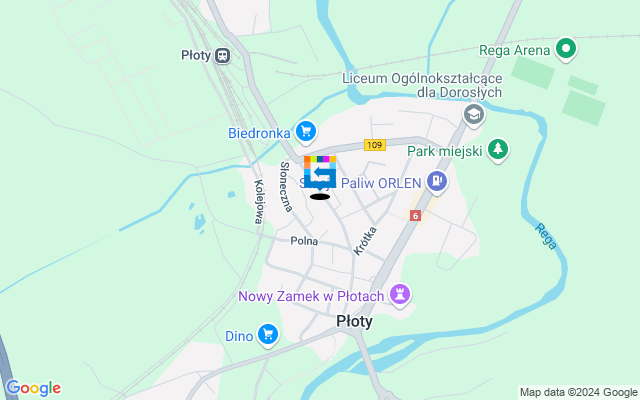Select the Biedronka shopping cart pin

[306, 132]
